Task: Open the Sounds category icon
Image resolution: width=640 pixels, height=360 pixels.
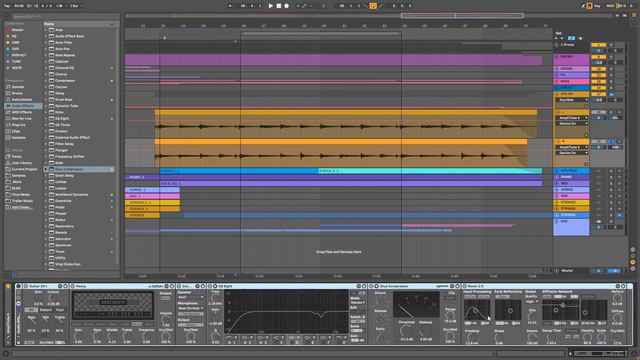Action: [8, 87]
